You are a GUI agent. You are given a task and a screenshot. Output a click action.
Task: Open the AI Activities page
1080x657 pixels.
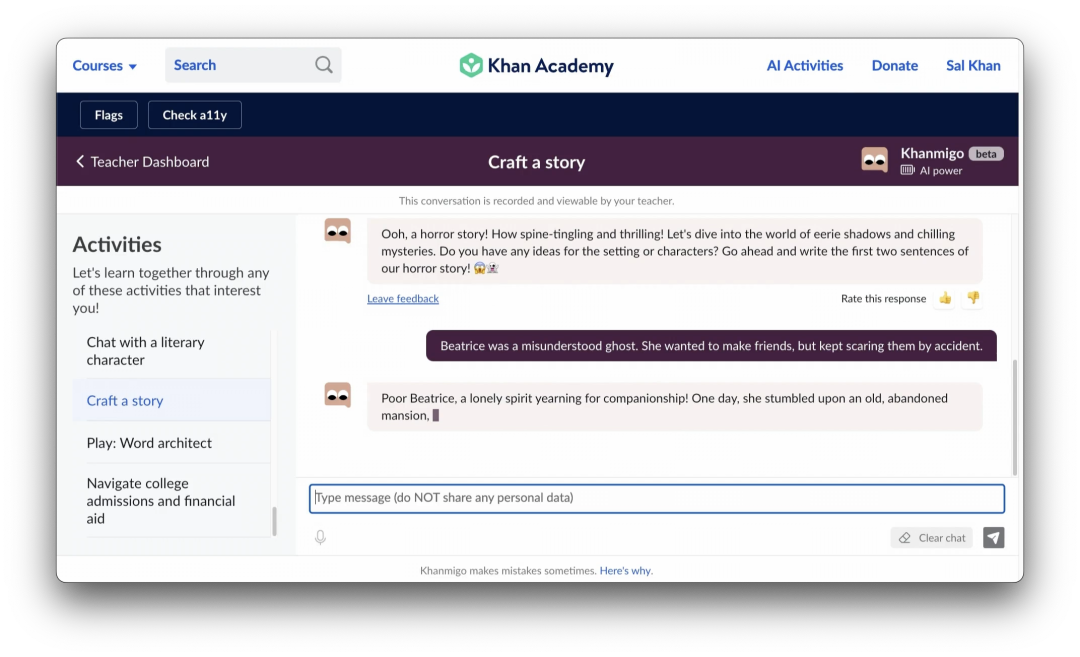pyautogui.click(x=804, y=65)
